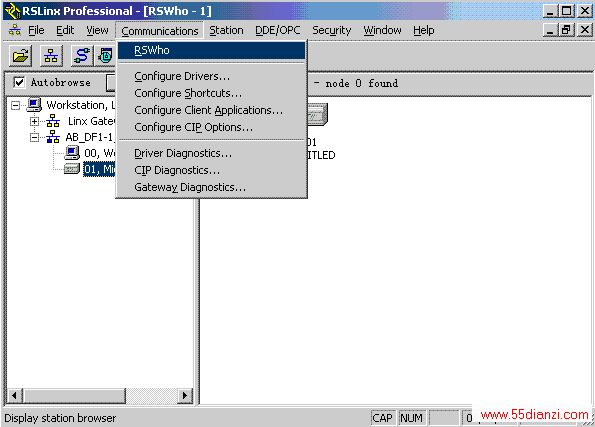
Task: Select the 00 workstation node row
Action: click(99, 153)
